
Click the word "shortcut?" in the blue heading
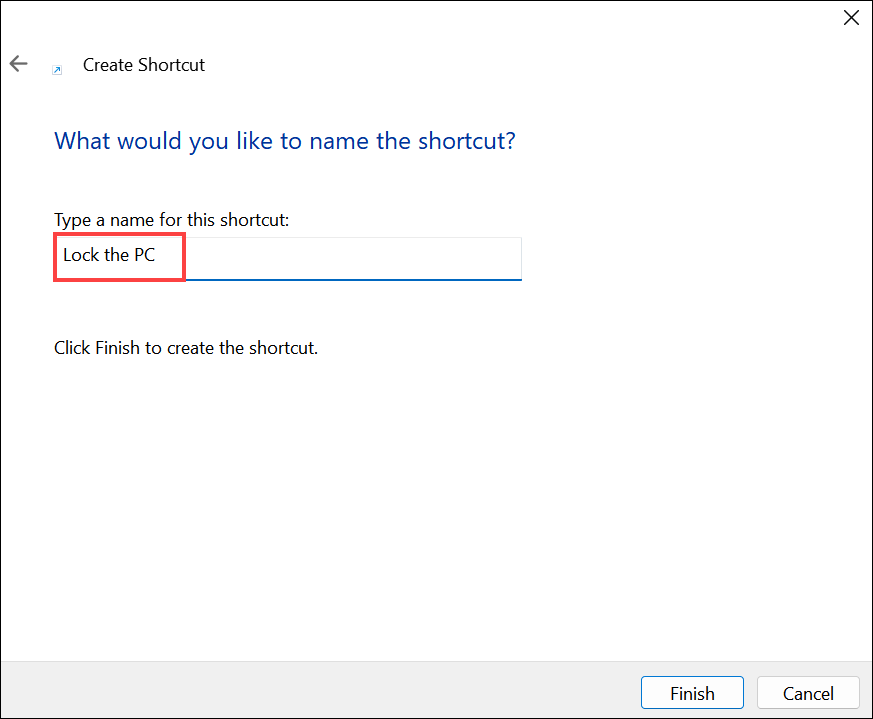(468, 140)
